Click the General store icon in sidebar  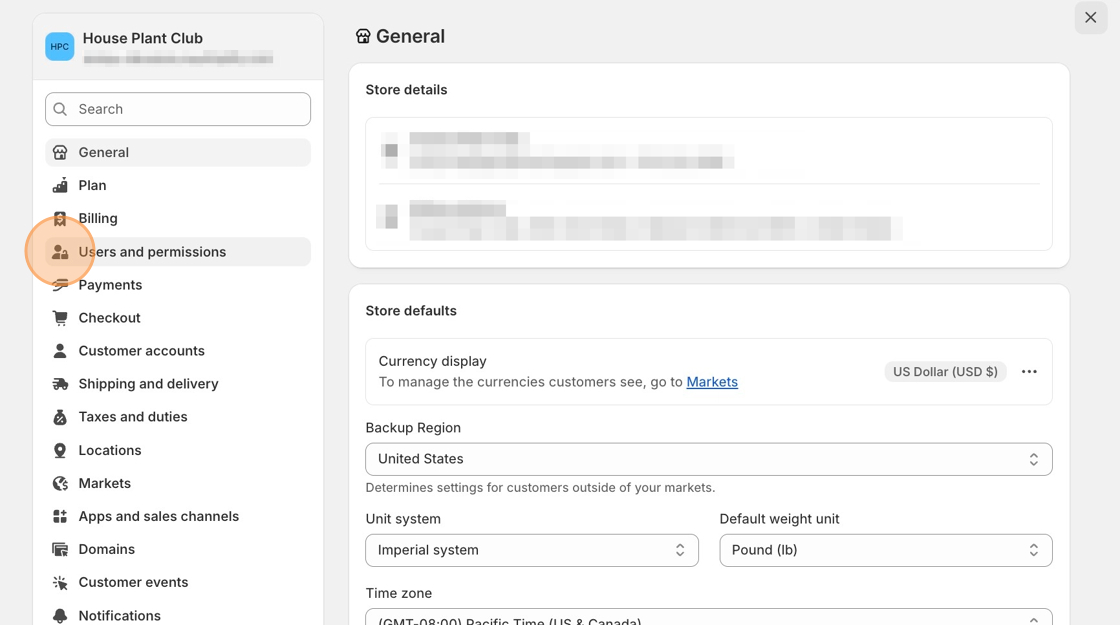(60, 153)
